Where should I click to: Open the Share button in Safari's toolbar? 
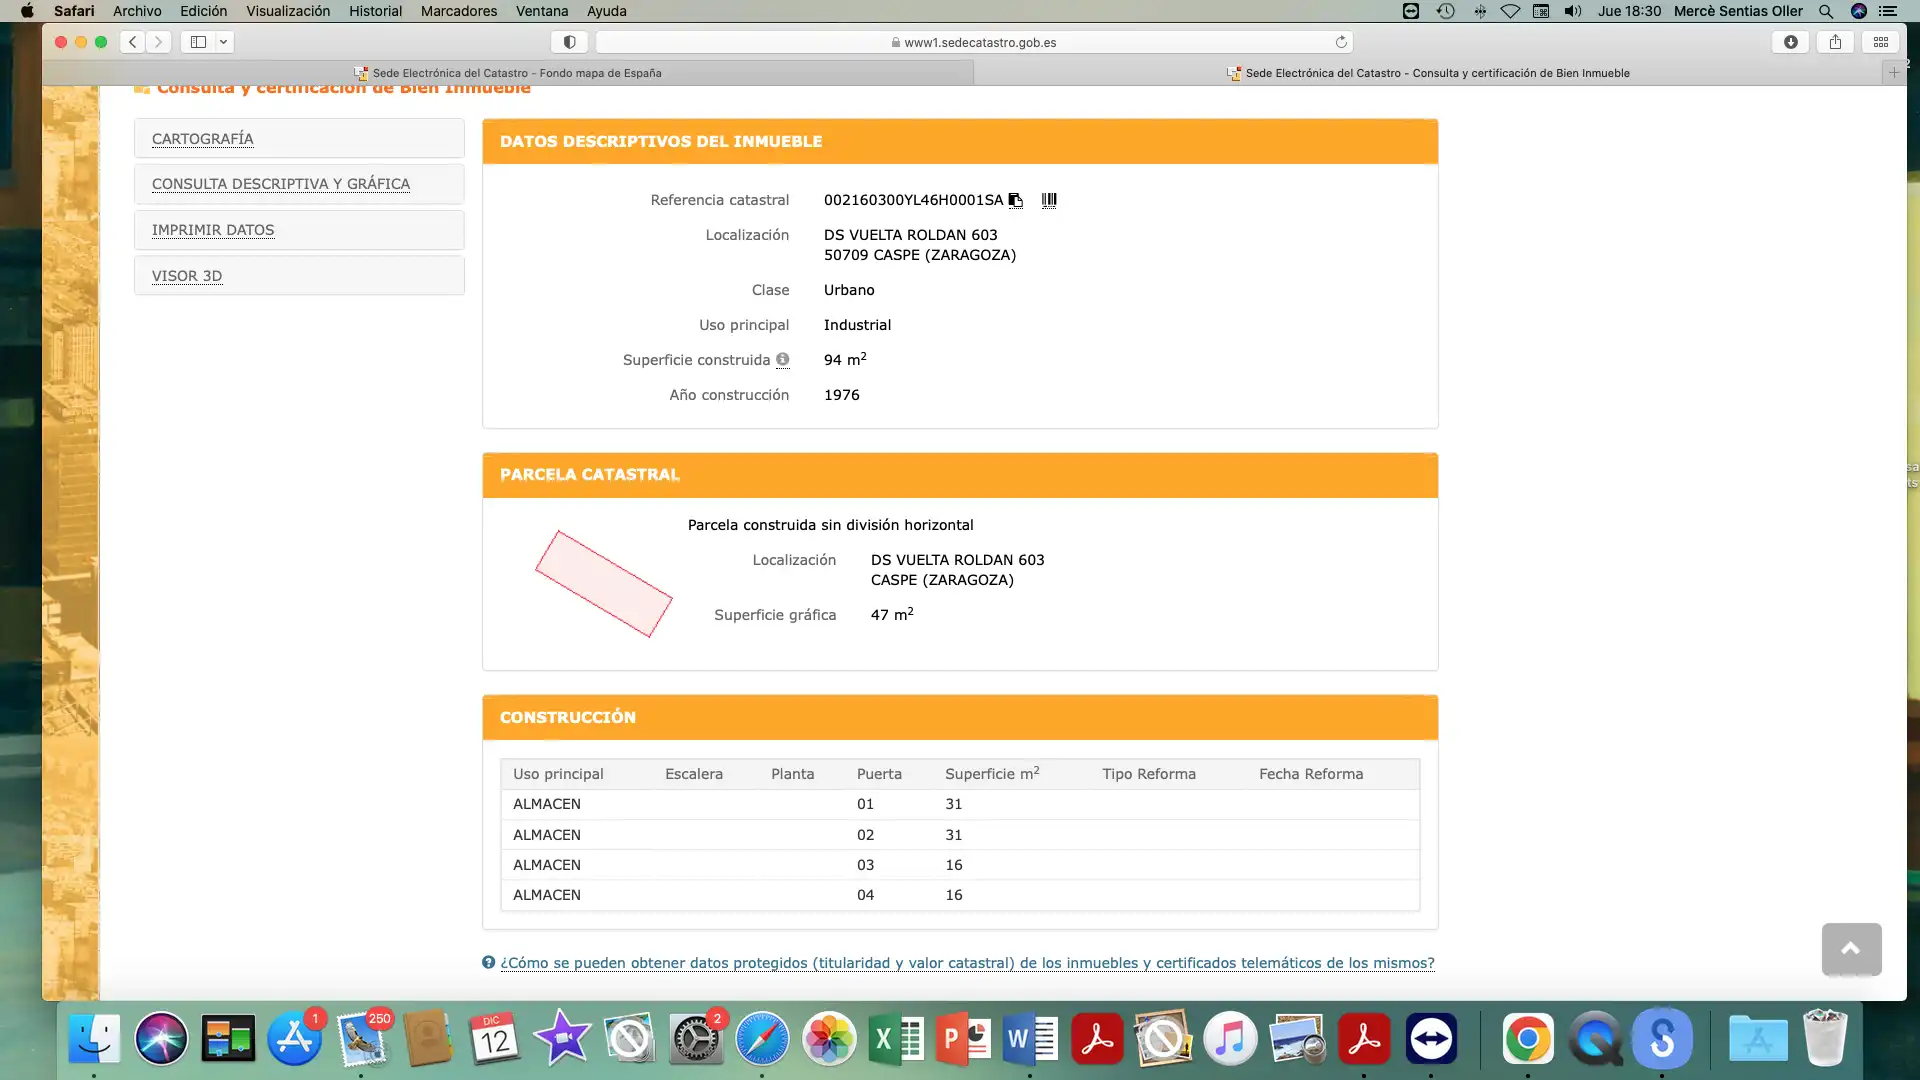pyautogui.click(x=1835, y=42)
